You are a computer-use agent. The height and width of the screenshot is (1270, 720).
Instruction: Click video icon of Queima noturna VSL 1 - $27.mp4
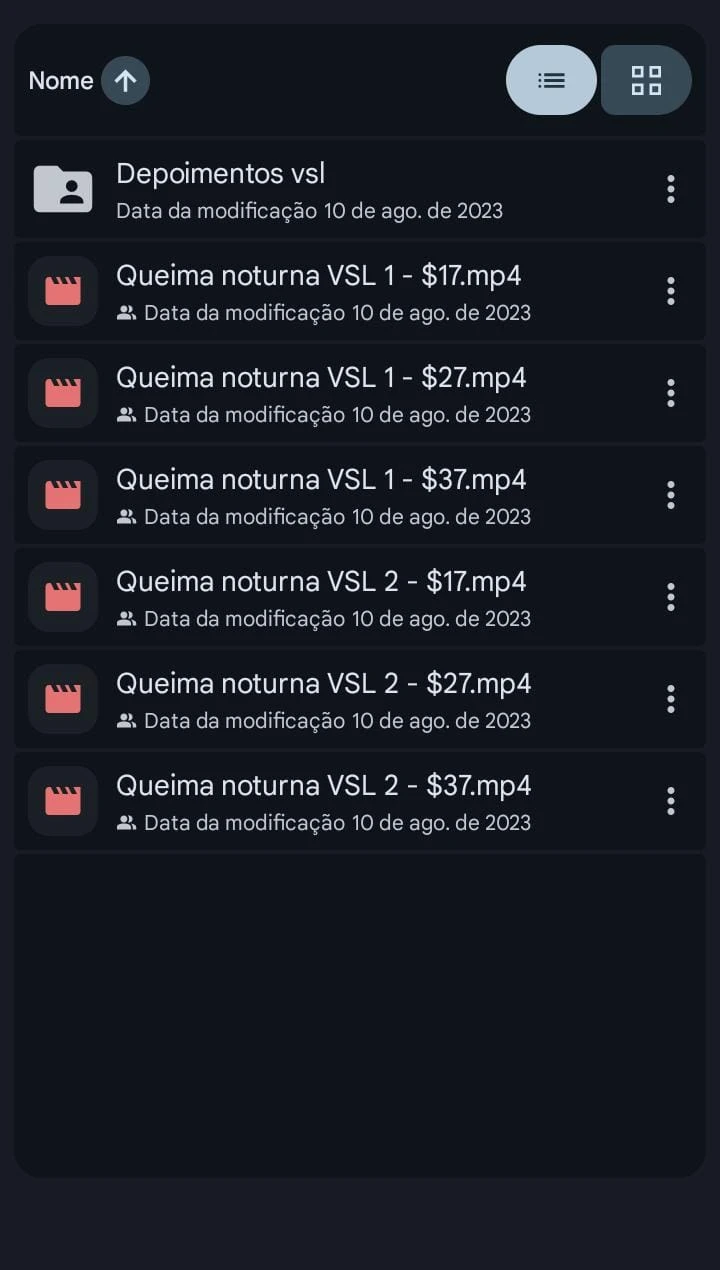63,393
